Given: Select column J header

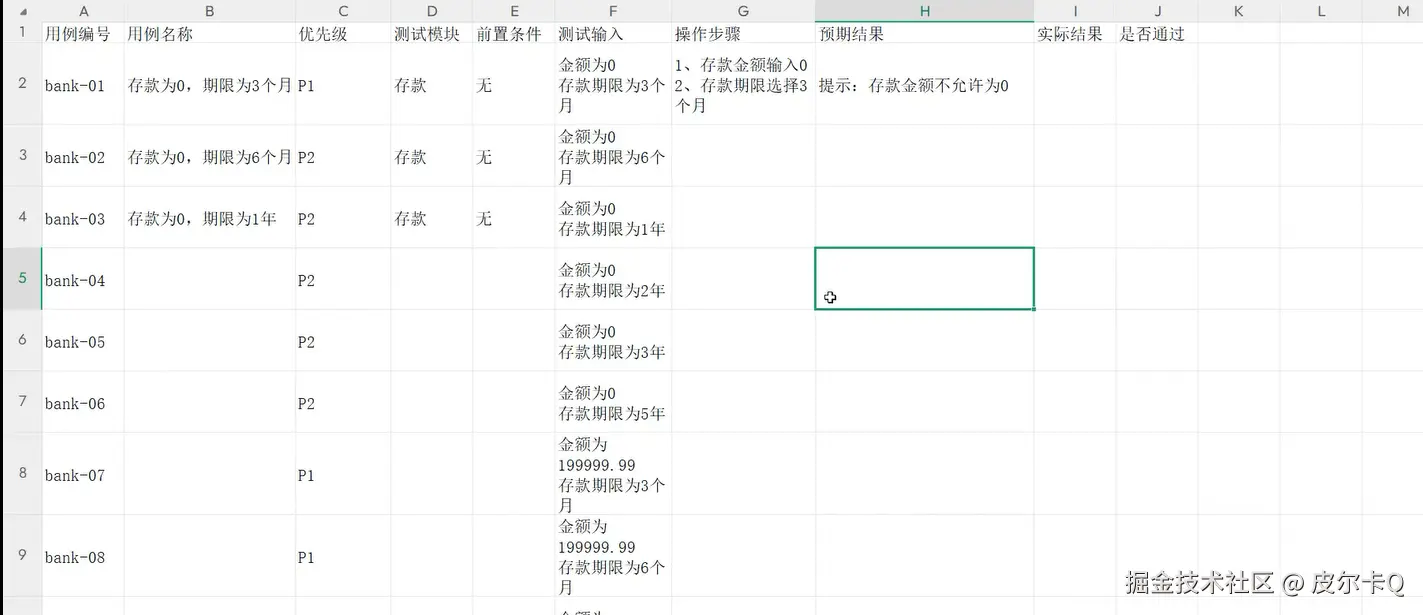Looking at the screenshot, I should point(1157,11).
